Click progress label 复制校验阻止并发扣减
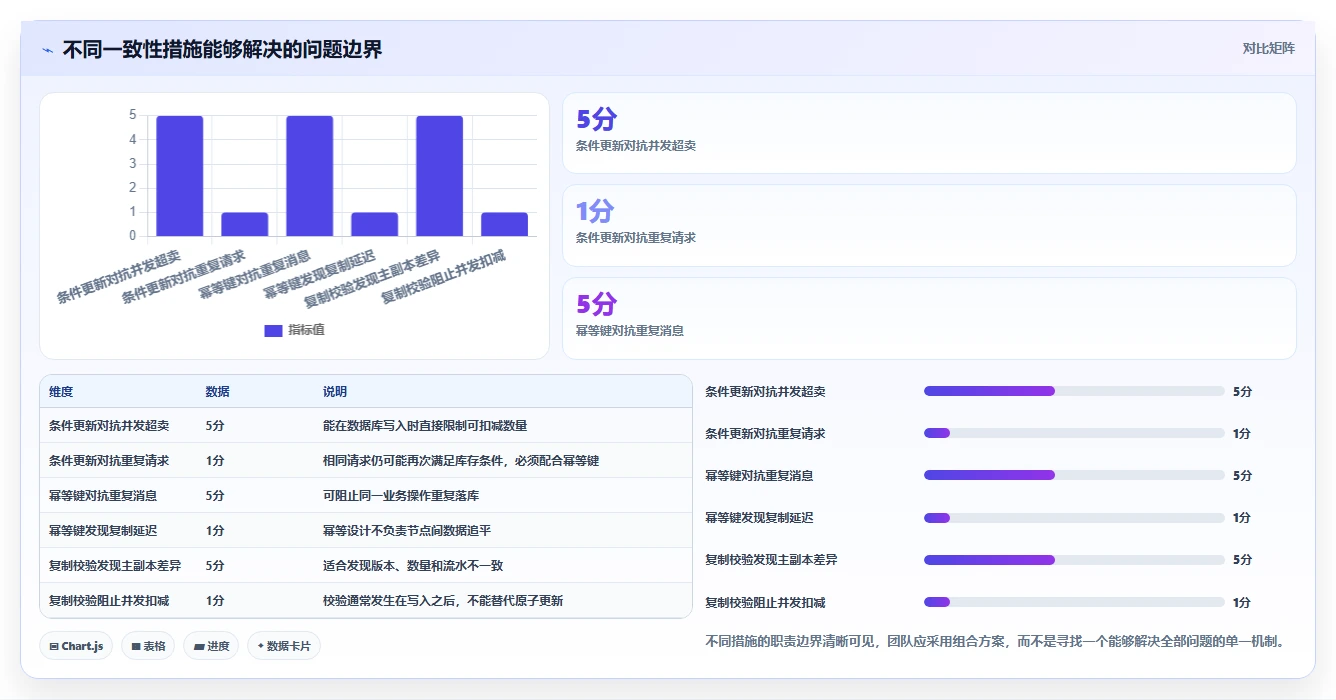The height and width of the screenshot is (700, 1336). tap(765, 603)
